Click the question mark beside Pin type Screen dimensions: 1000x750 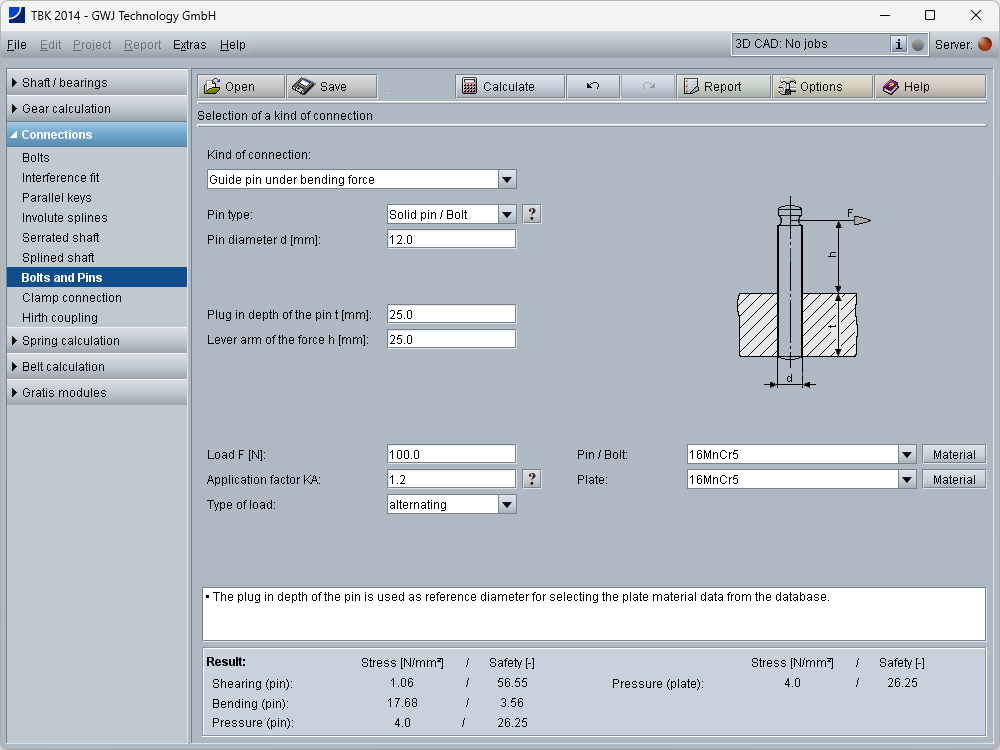click(532, 214)
